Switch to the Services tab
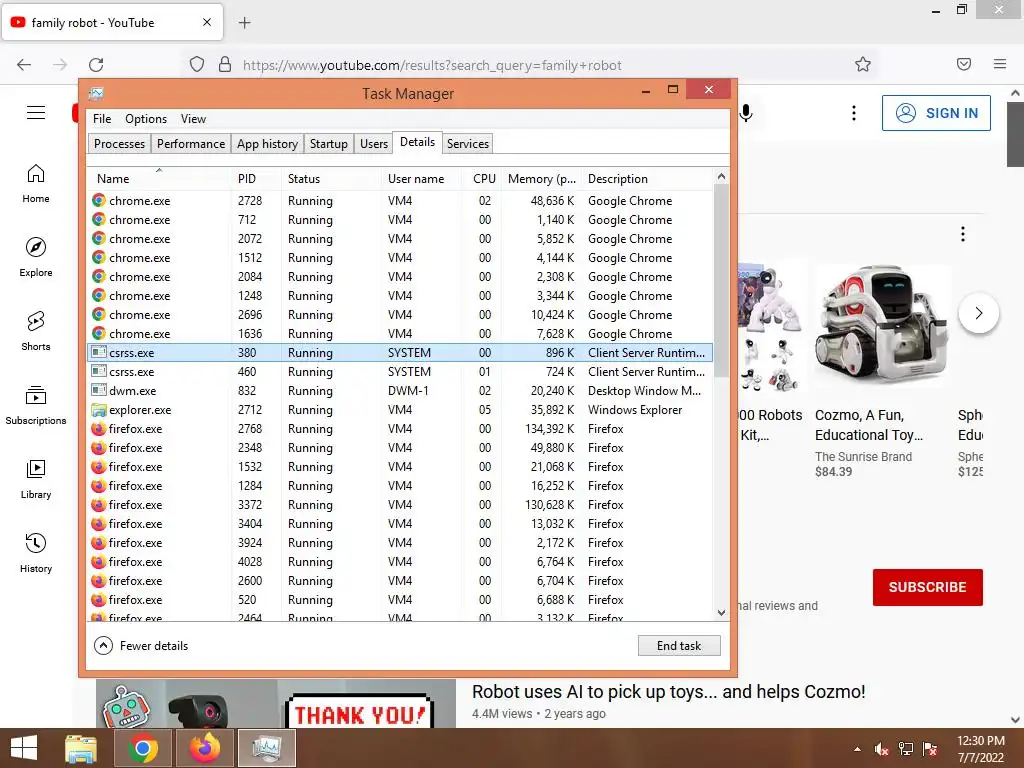 [468, 144]
